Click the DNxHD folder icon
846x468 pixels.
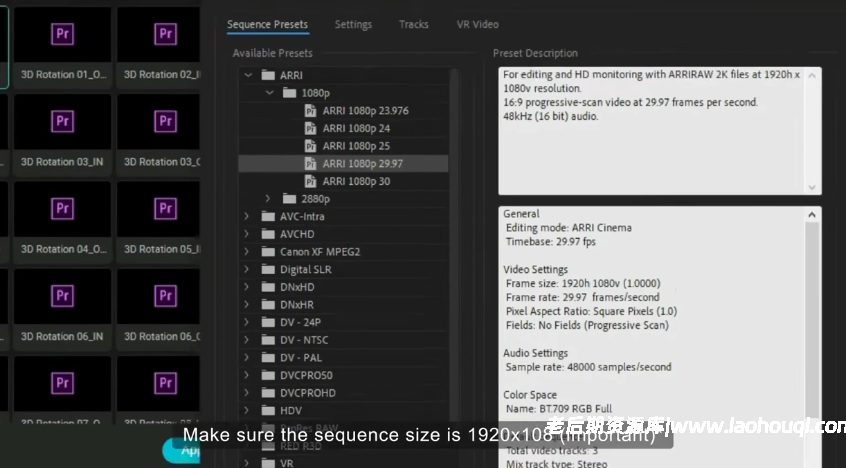[x=268, y=287]
